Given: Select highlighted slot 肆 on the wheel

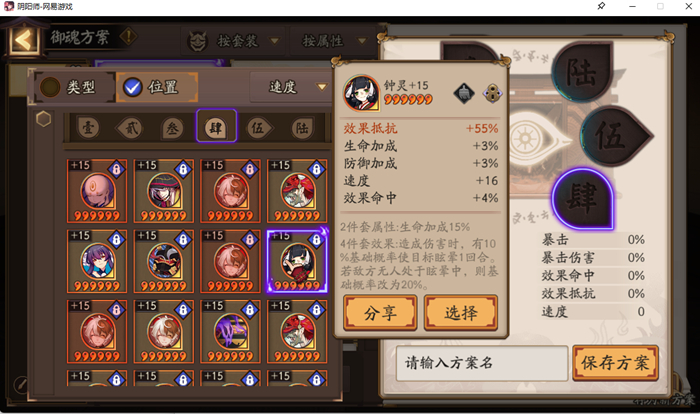Looking at the screenshot, I should pyautogui.click(x=583, y=199).
